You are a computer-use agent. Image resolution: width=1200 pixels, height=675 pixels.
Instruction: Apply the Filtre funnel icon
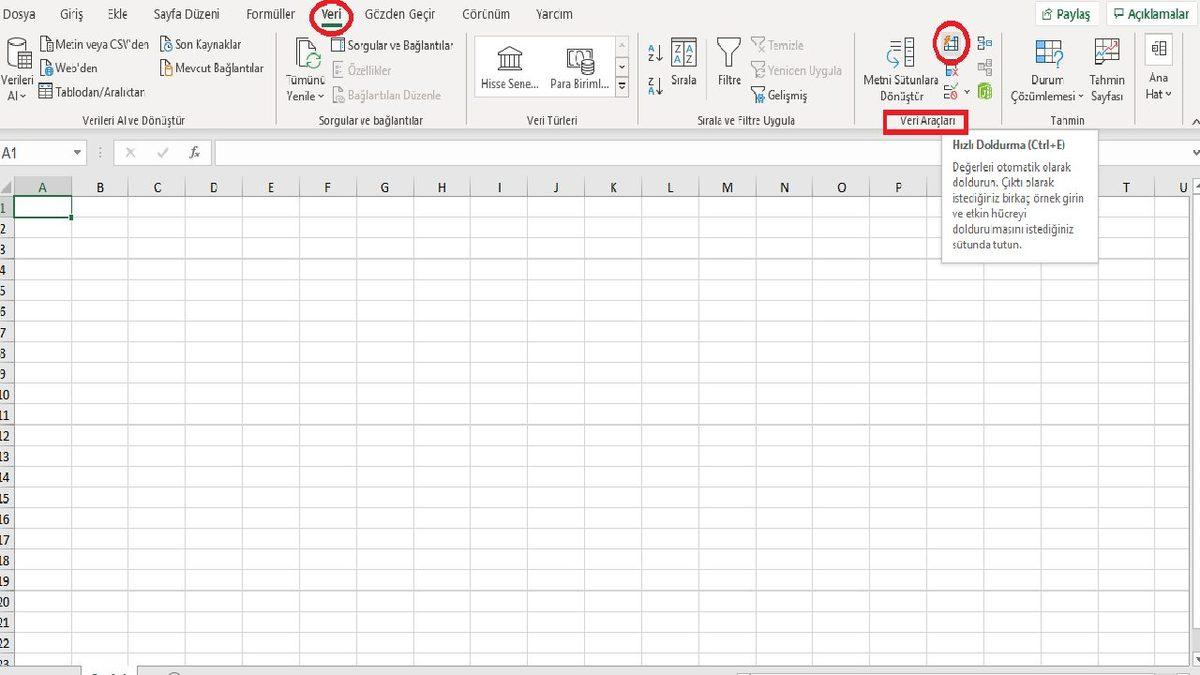point(728,55)
